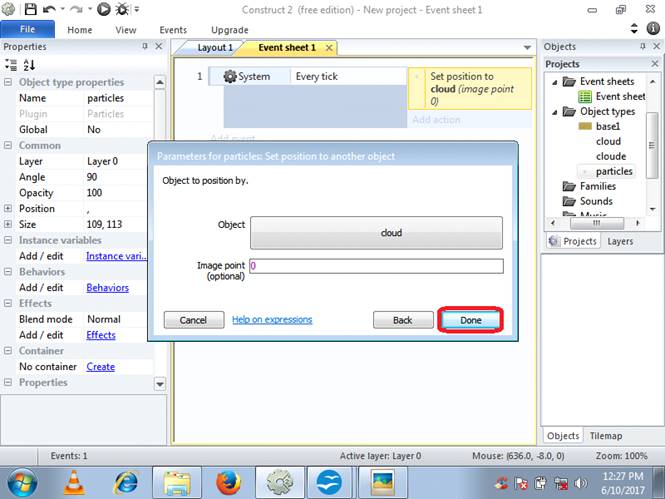
Task: Collapse the Effects section
Action: pyautogui.click(x=8, y=303)
